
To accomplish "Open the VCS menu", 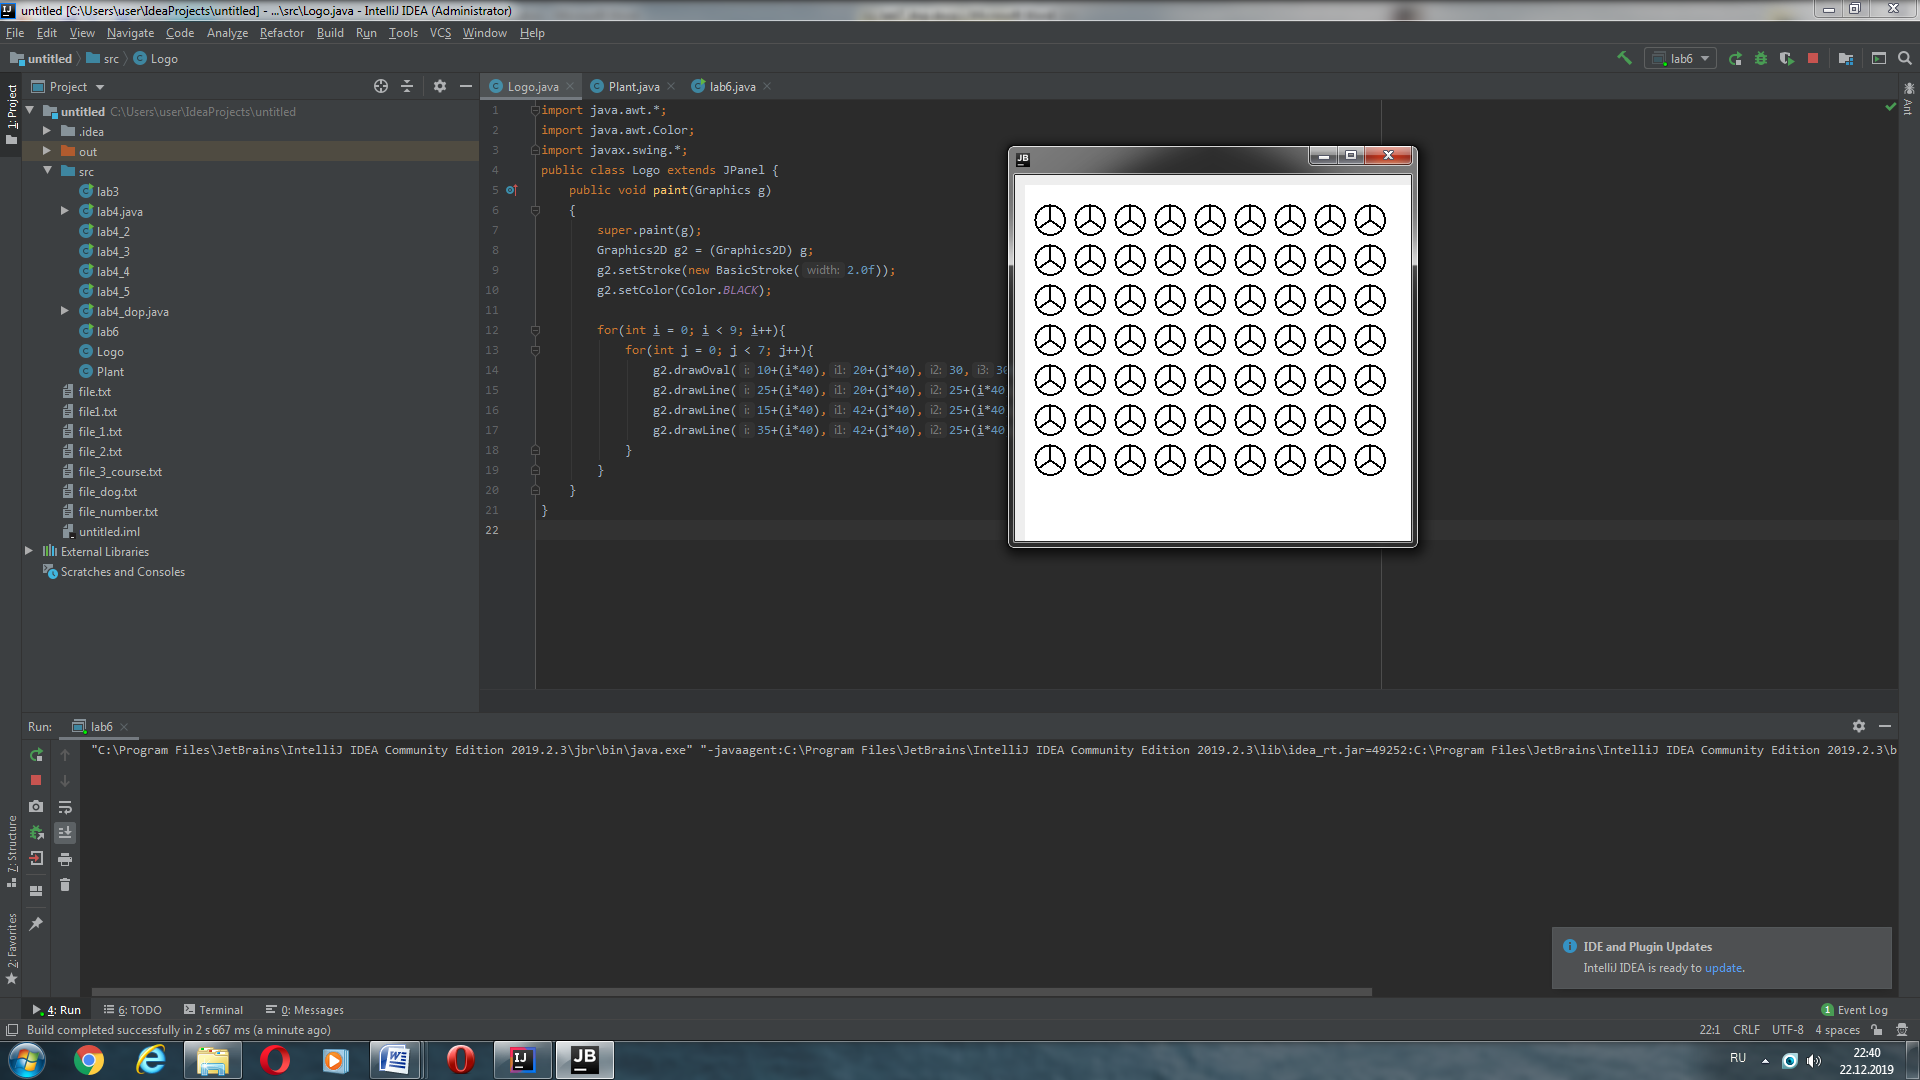I will pyautogui.click(x=440, y=33).
